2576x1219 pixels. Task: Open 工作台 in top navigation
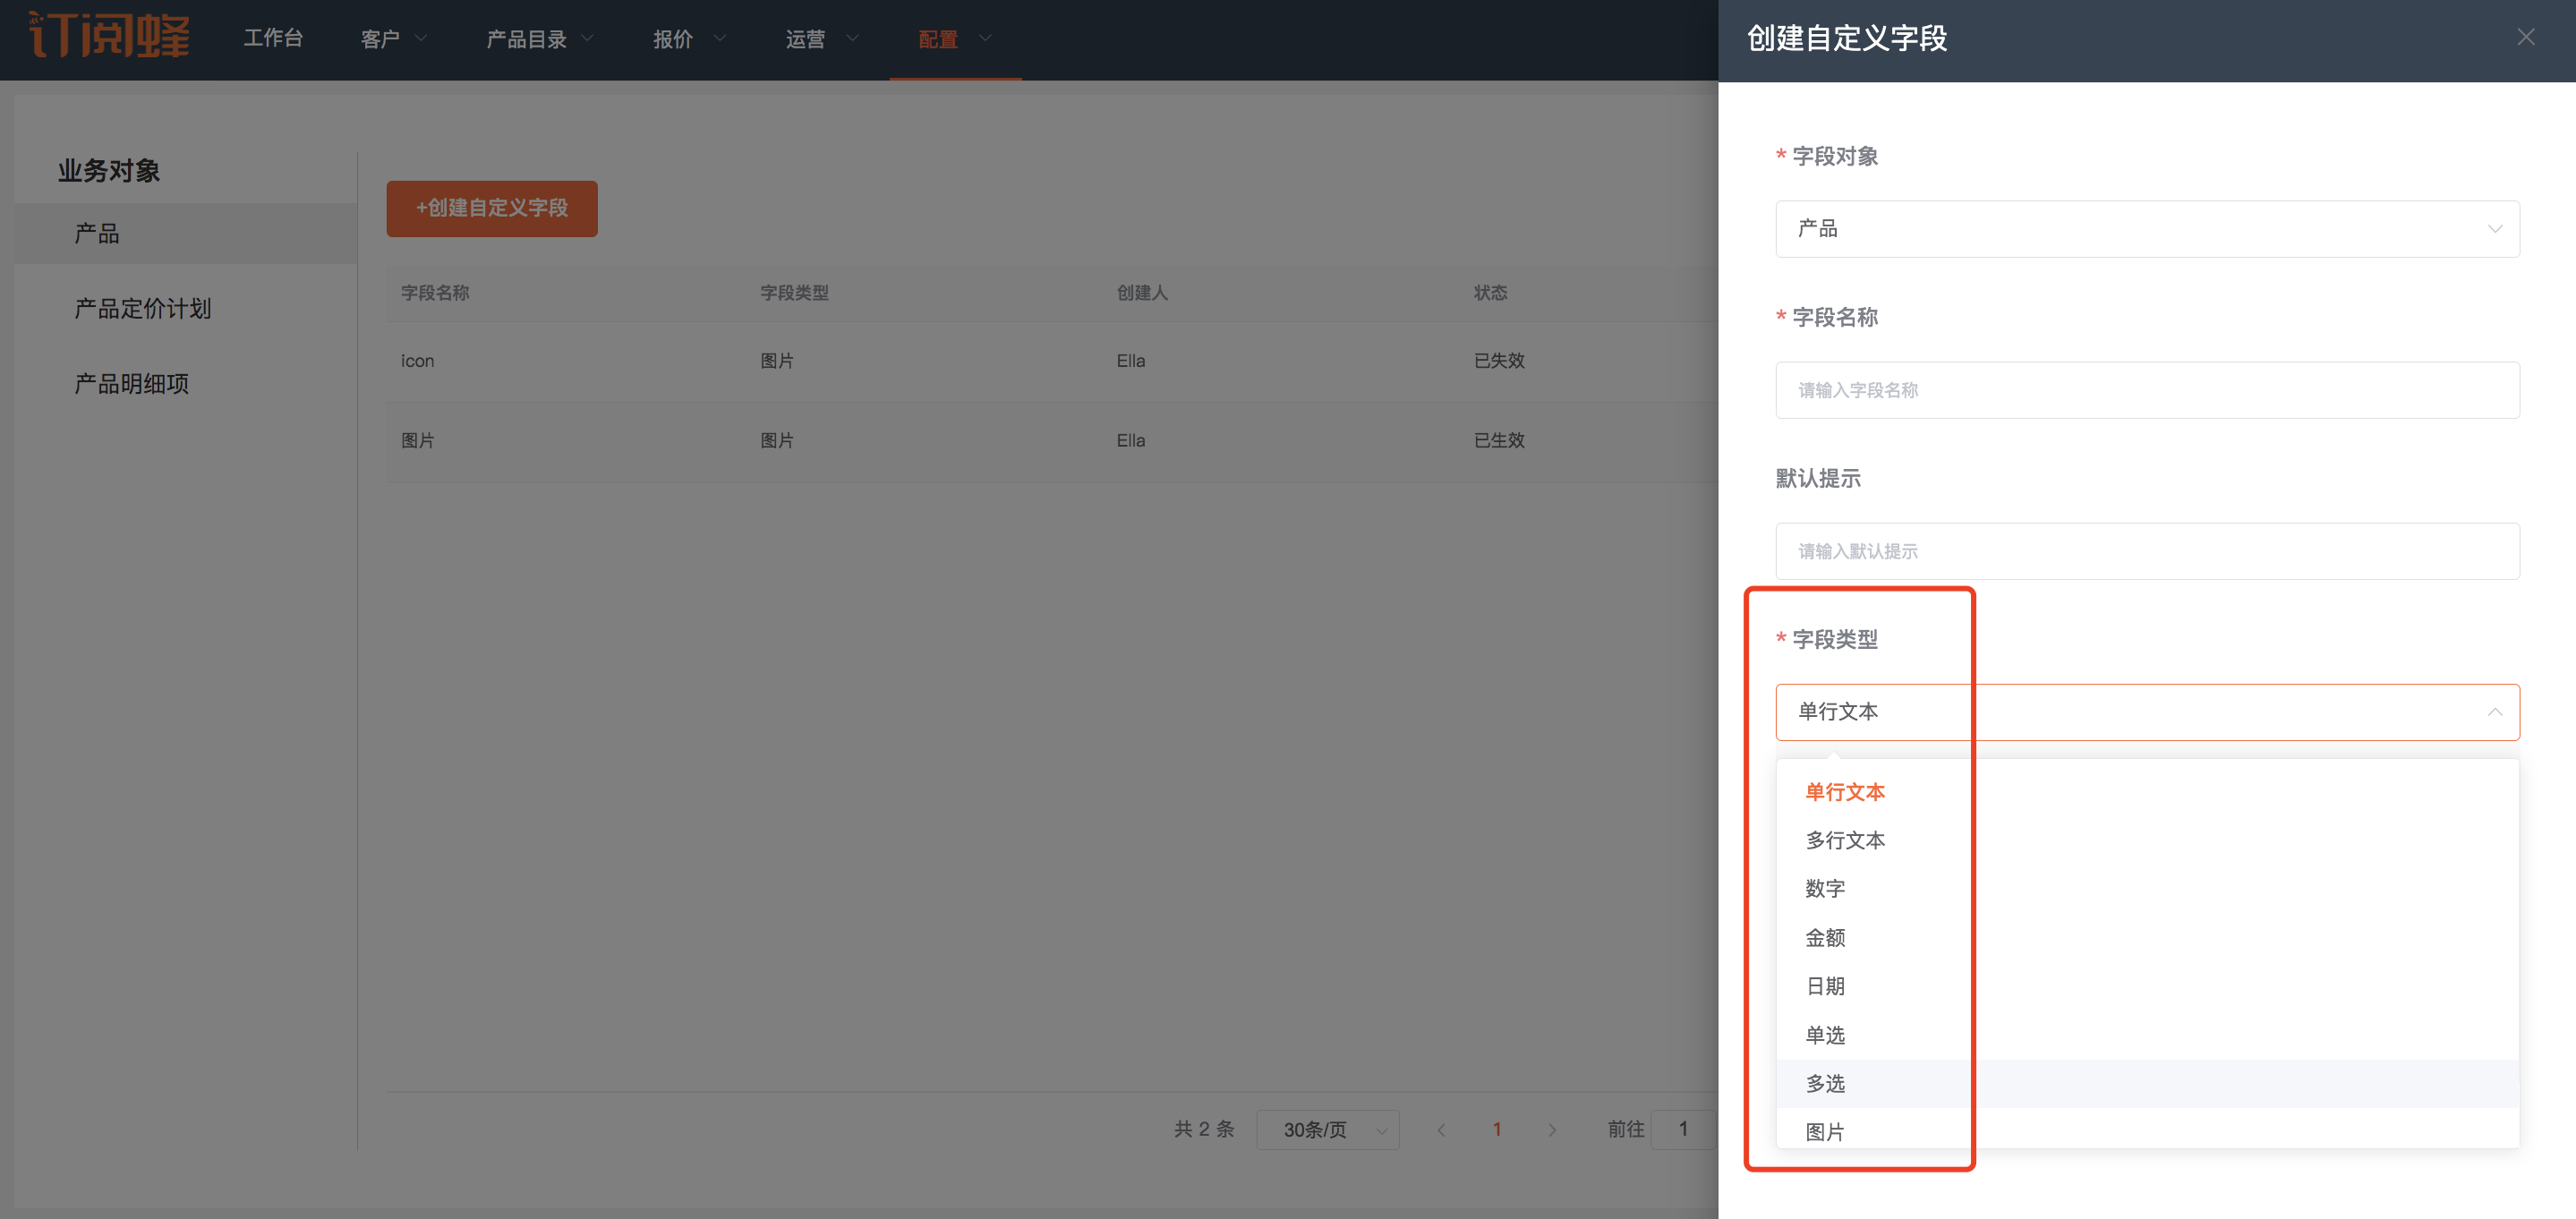[273, 38]
